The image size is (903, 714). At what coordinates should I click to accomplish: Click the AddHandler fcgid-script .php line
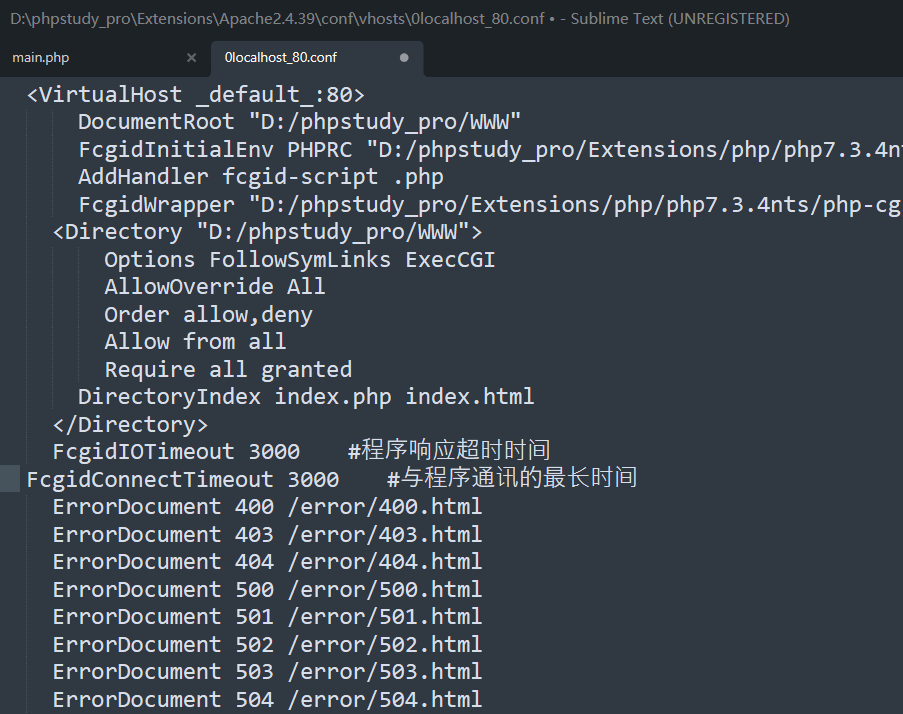tap(261, 177)
